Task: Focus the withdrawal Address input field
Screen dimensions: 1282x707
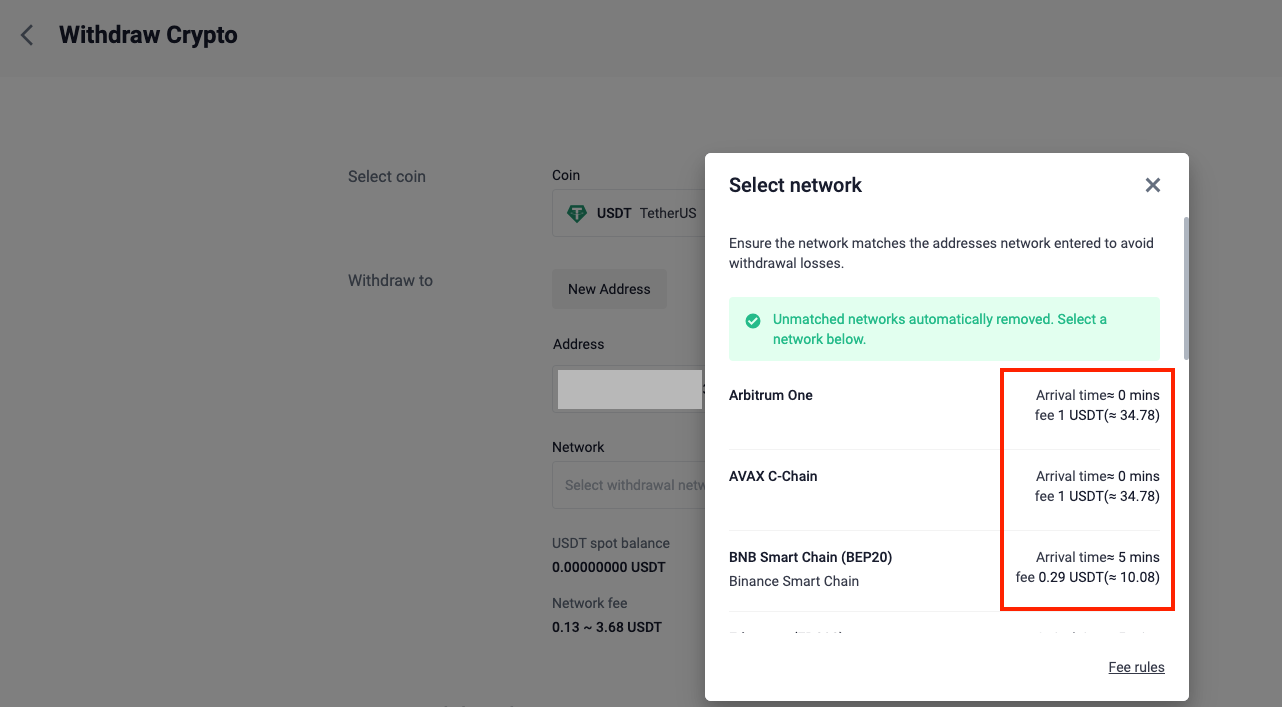Action: click(629, 389)
